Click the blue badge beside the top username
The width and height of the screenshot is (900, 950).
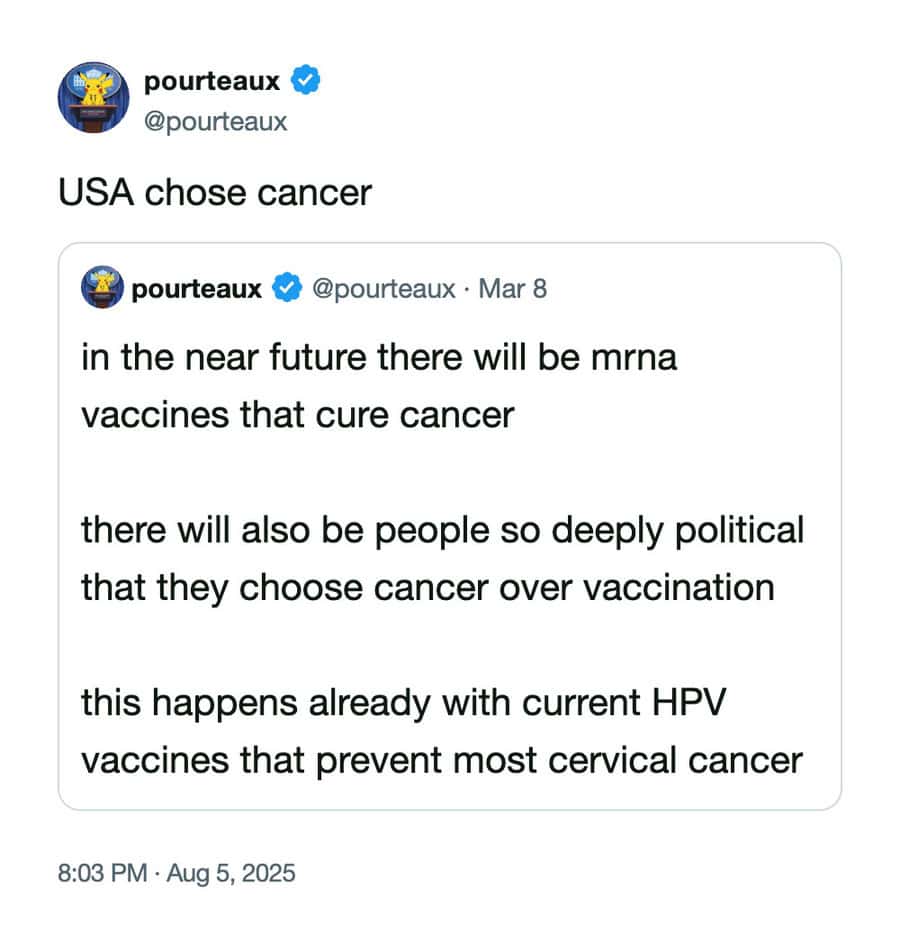pos(305,81)
